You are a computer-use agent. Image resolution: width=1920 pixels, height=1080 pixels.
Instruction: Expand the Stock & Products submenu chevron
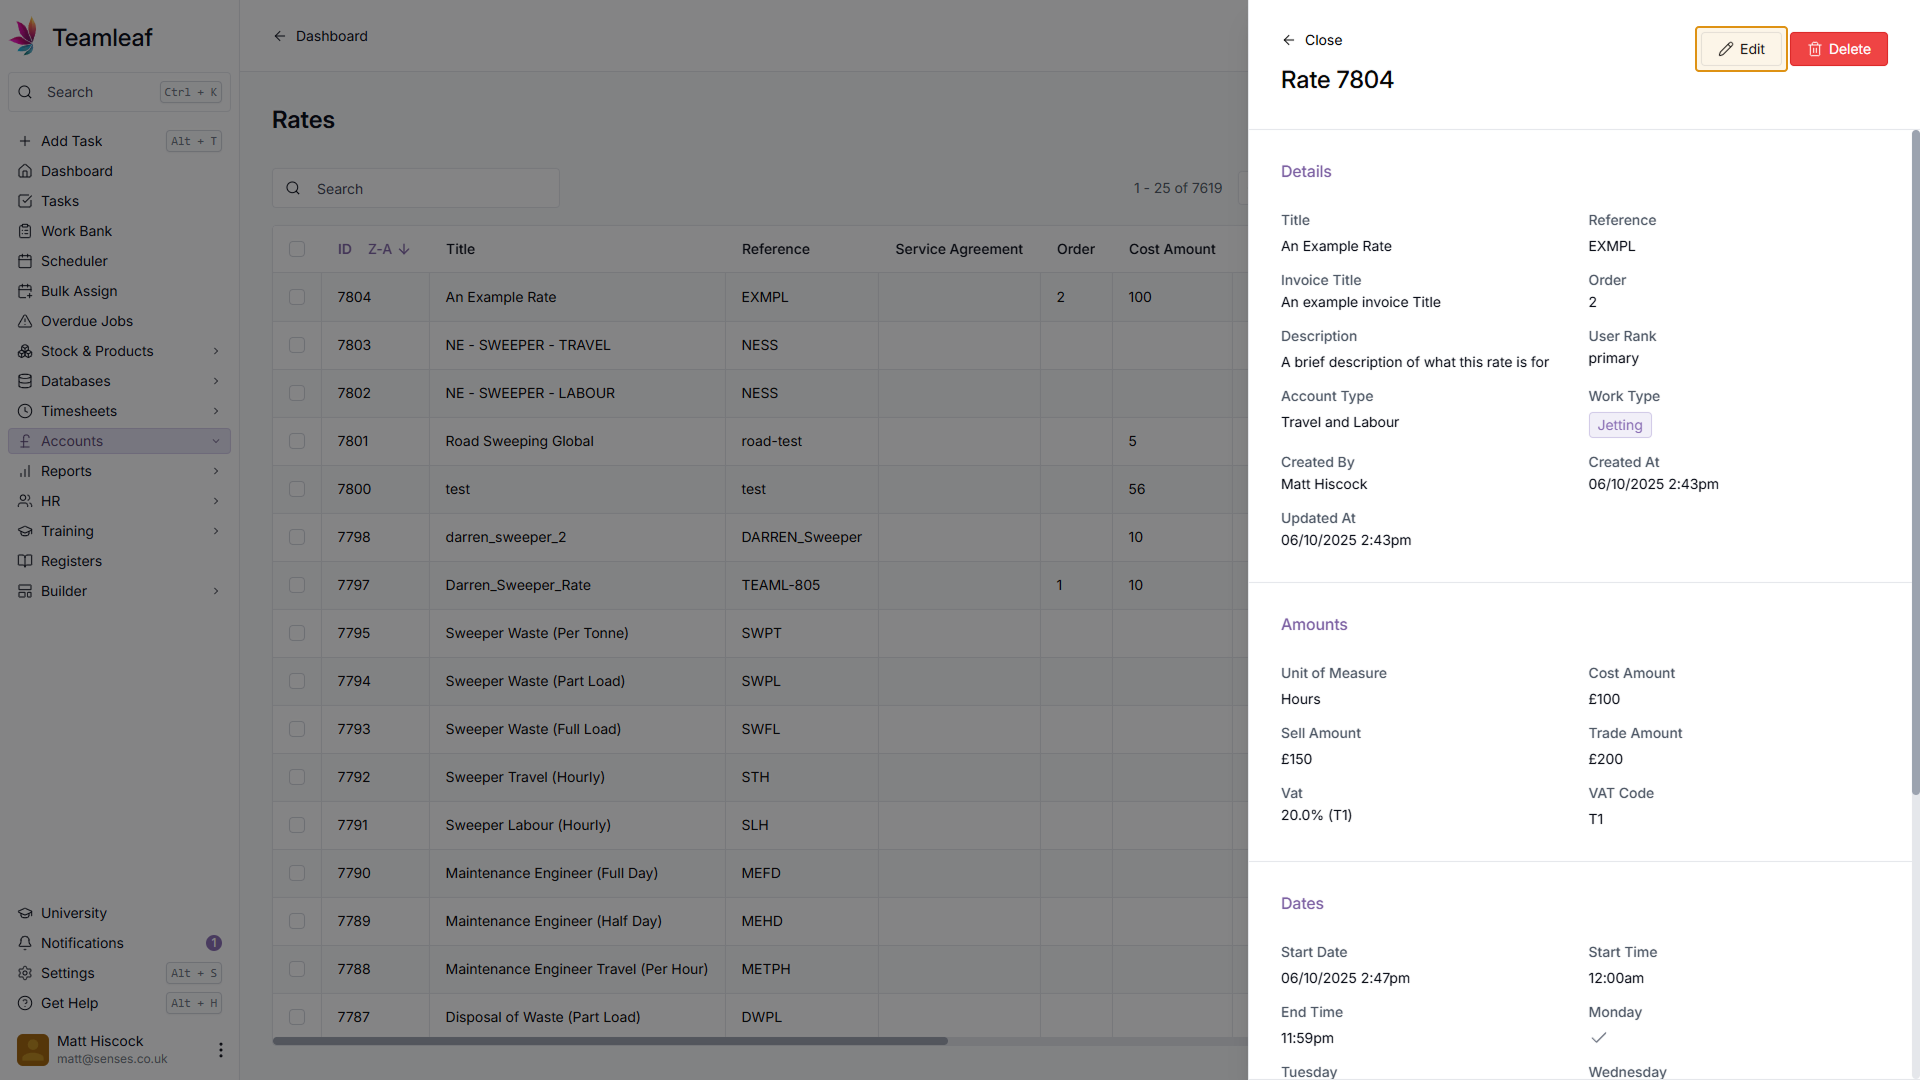[x=216, y=351]
